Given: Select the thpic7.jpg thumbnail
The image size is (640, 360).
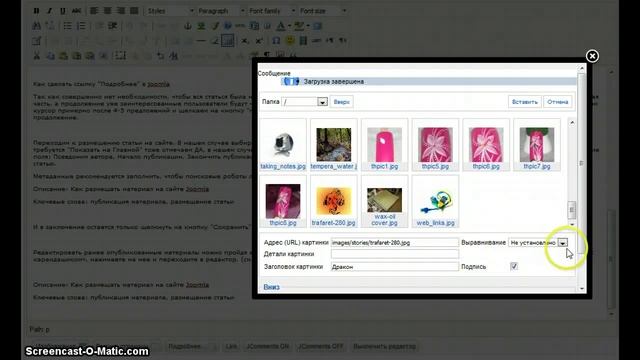Looking at the screenshot, I should (x=537, y=145).
